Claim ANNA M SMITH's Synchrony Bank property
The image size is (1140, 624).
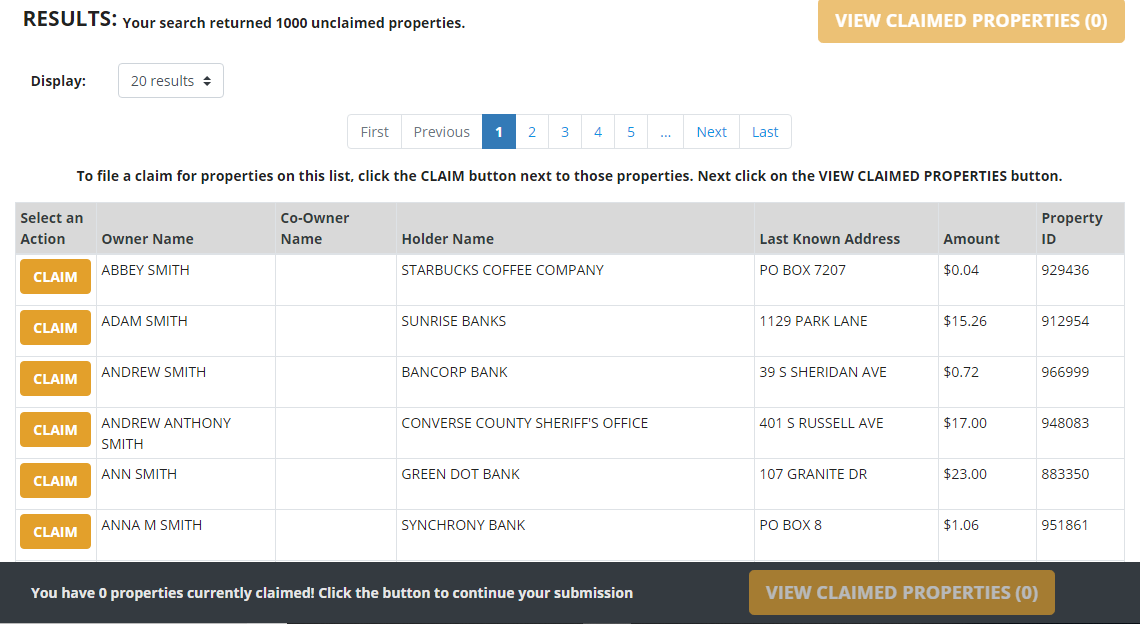pyautogui.click(x=55, y=531)
